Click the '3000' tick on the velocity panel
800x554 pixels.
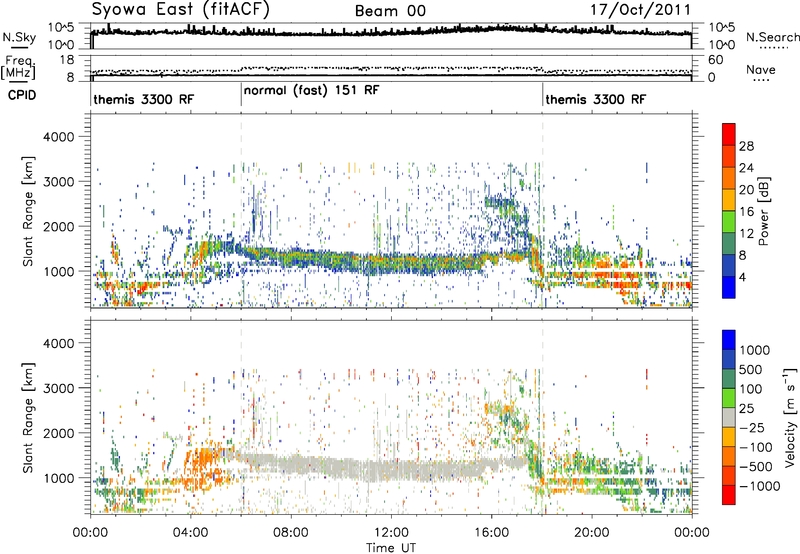pos(58,388)
